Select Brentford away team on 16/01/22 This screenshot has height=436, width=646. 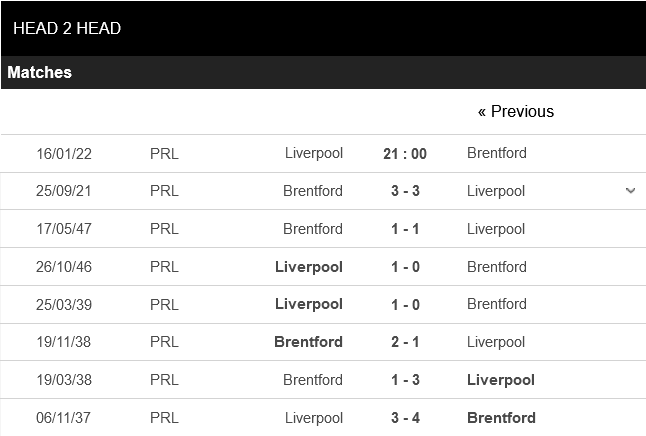click(496, 153)
